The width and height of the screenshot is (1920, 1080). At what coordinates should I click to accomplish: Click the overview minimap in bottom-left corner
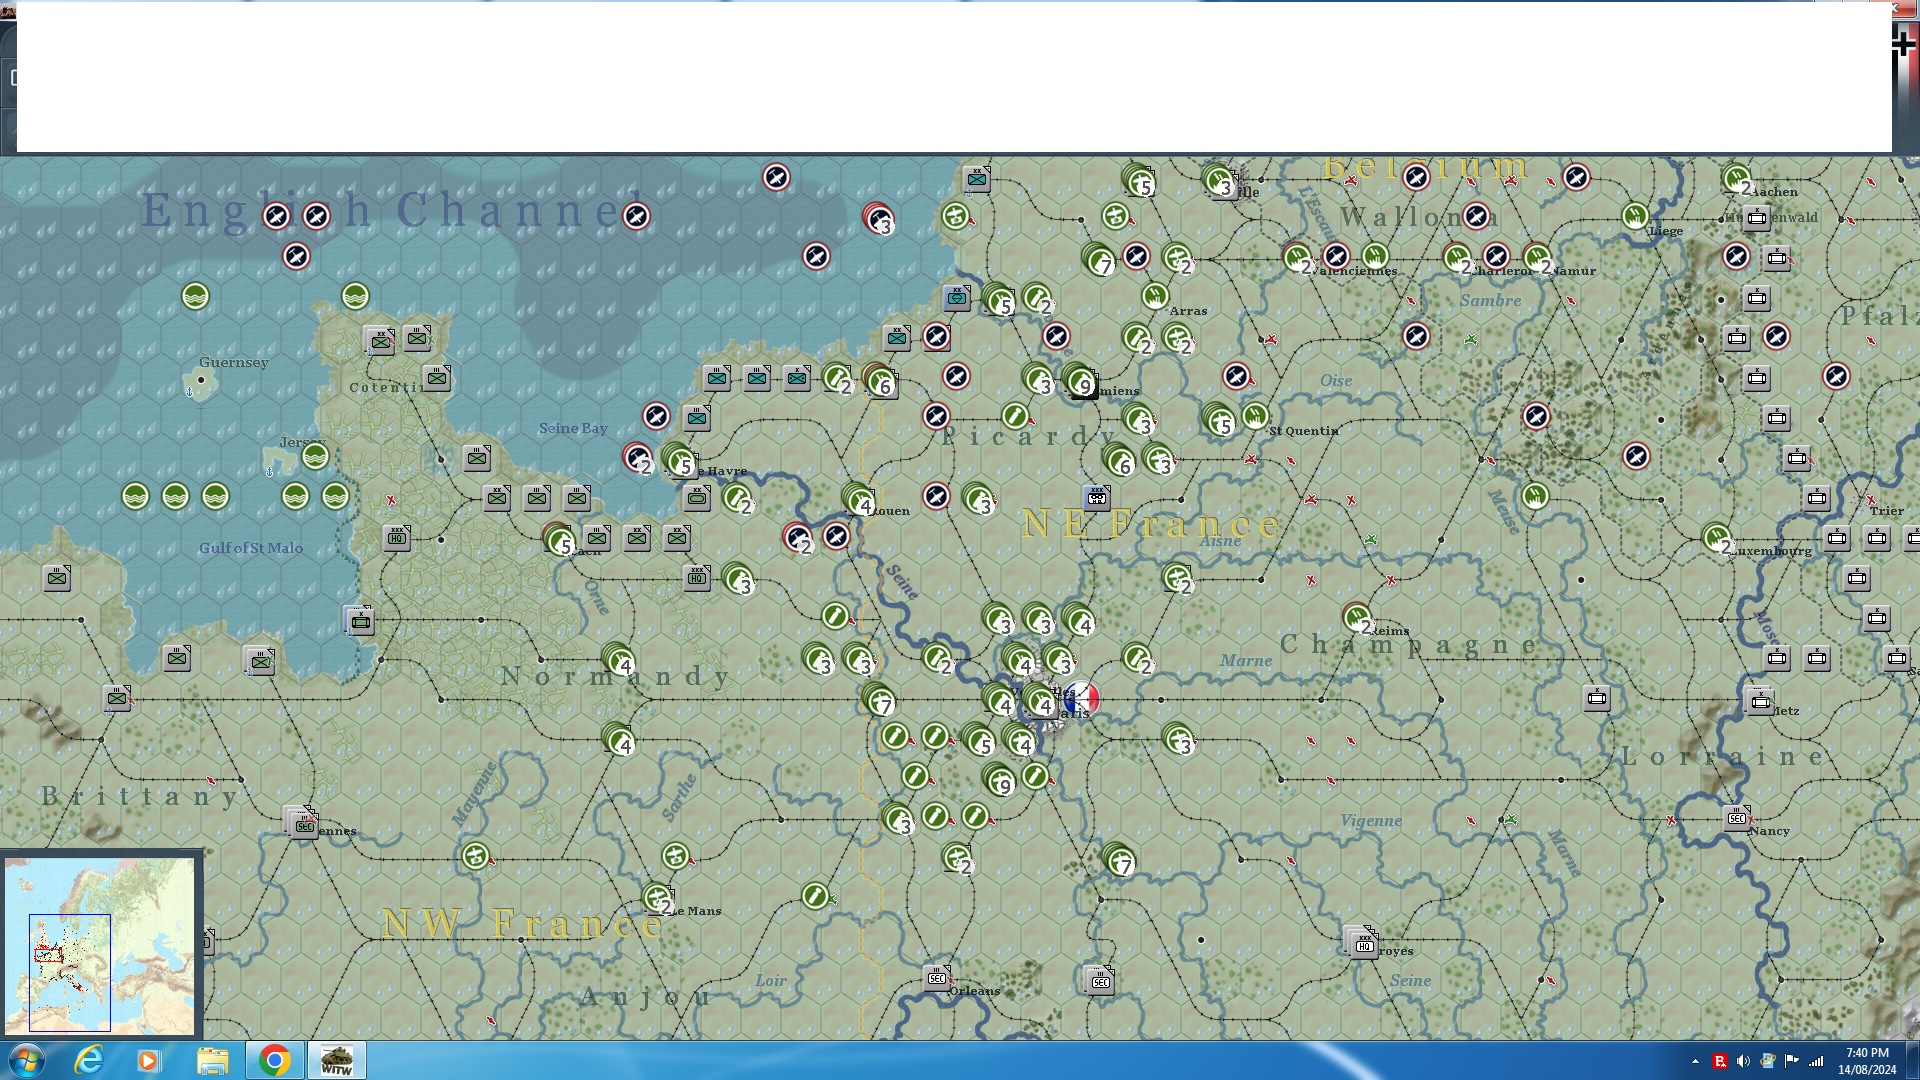click(x=100, y=944)
